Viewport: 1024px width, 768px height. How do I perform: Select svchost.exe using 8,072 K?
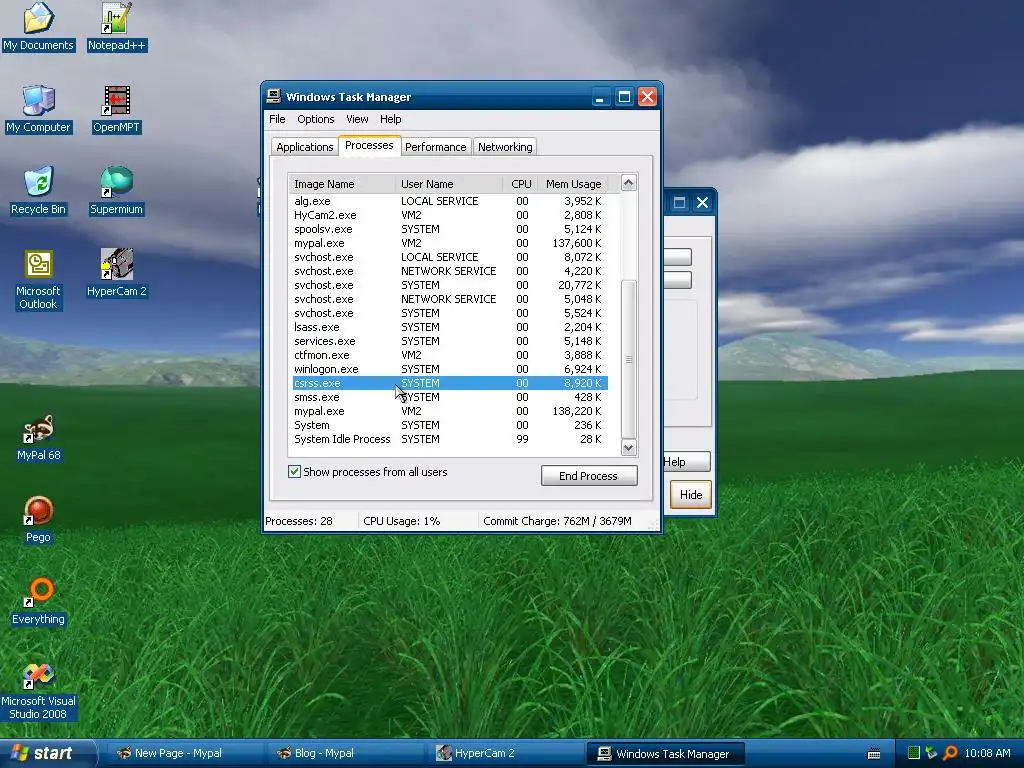coord(450,257)
